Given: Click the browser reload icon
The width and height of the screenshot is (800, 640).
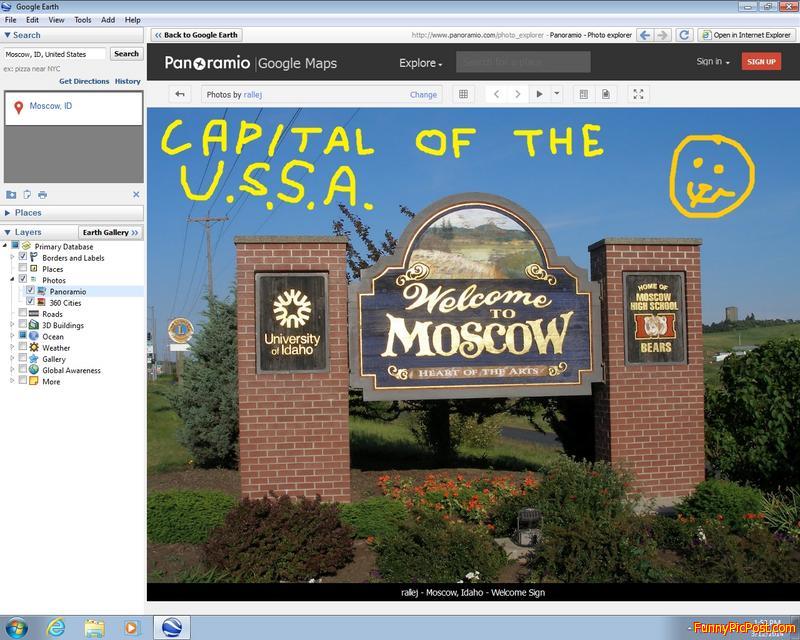Looking at the screenshot, I should [x=684, y=35].
